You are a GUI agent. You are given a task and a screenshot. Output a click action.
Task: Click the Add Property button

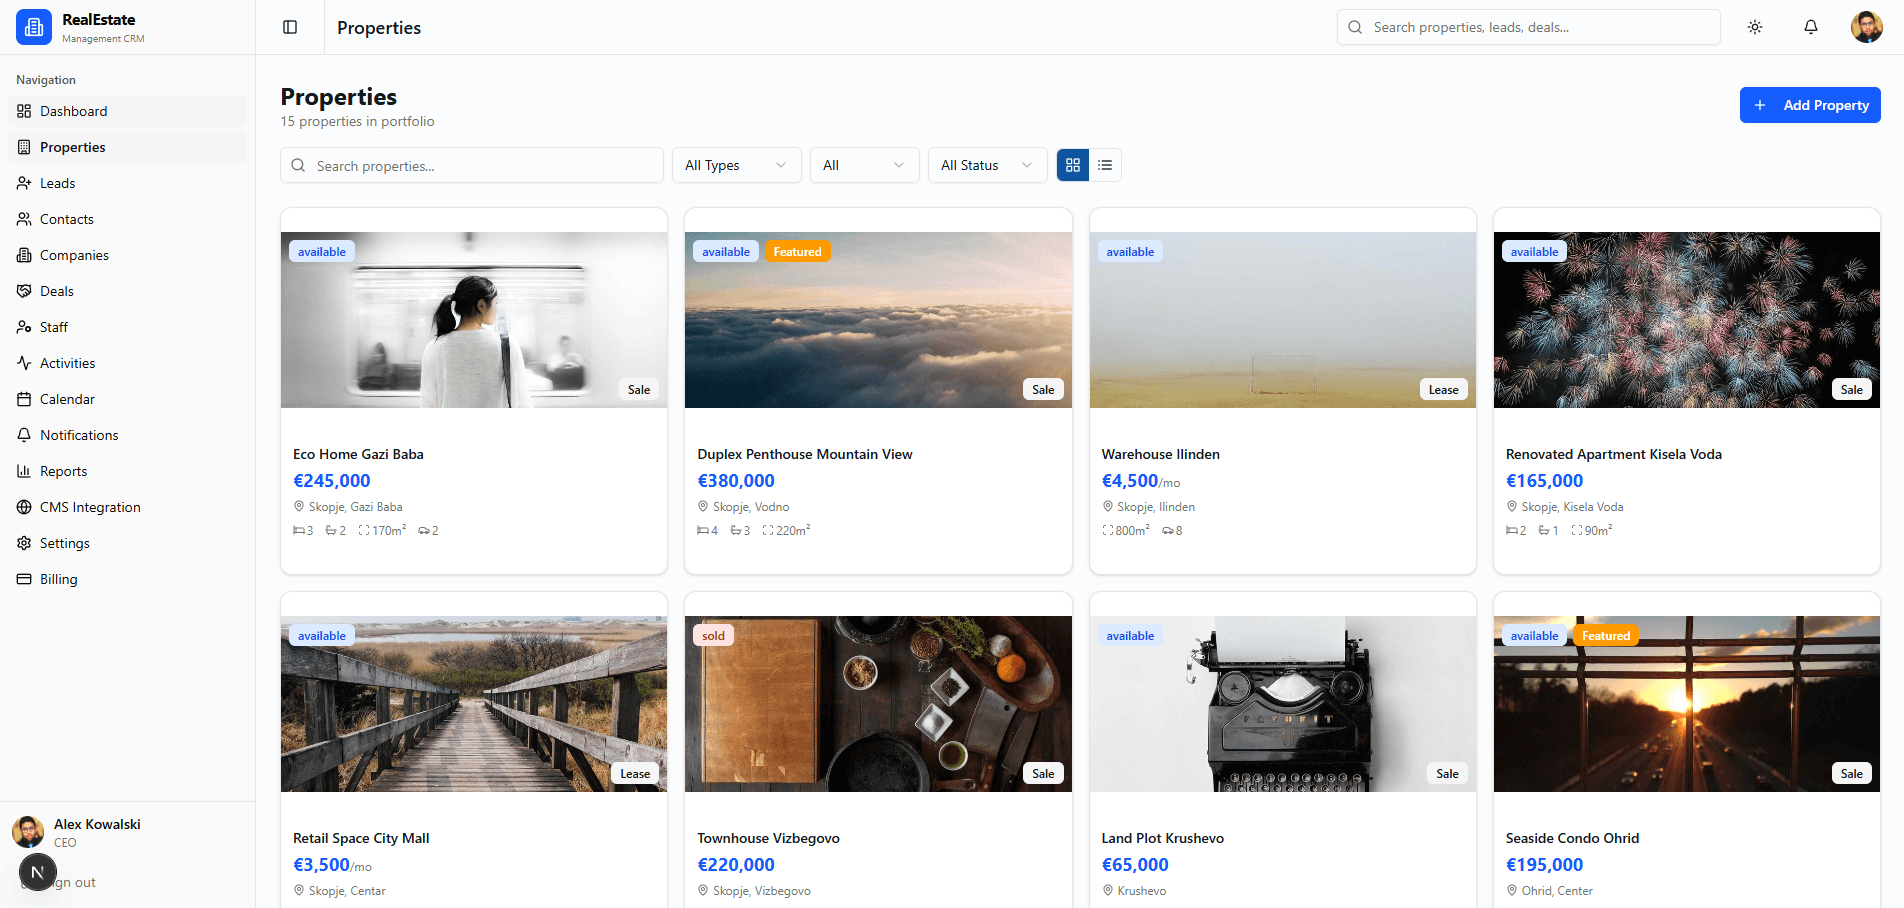pos(1810,105)
